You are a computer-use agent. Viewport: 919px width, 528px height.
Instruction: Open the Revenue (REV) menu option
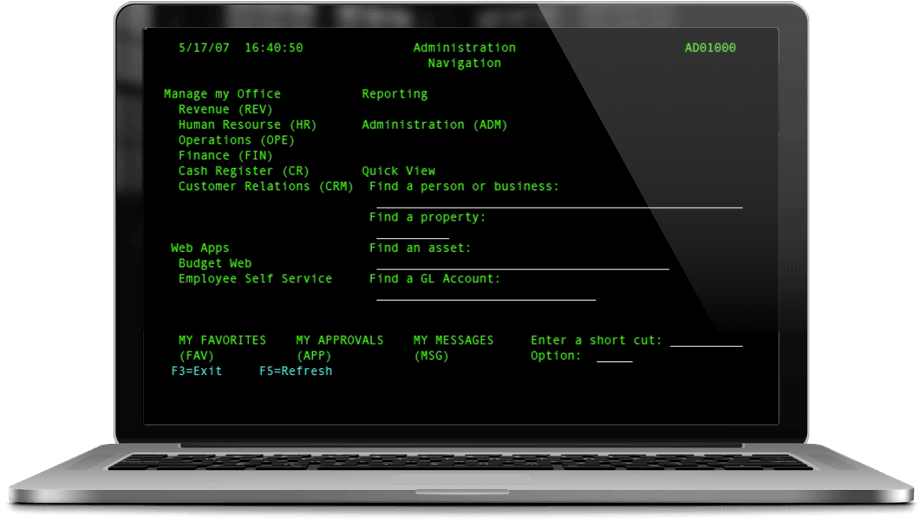(x=225, y=109)
